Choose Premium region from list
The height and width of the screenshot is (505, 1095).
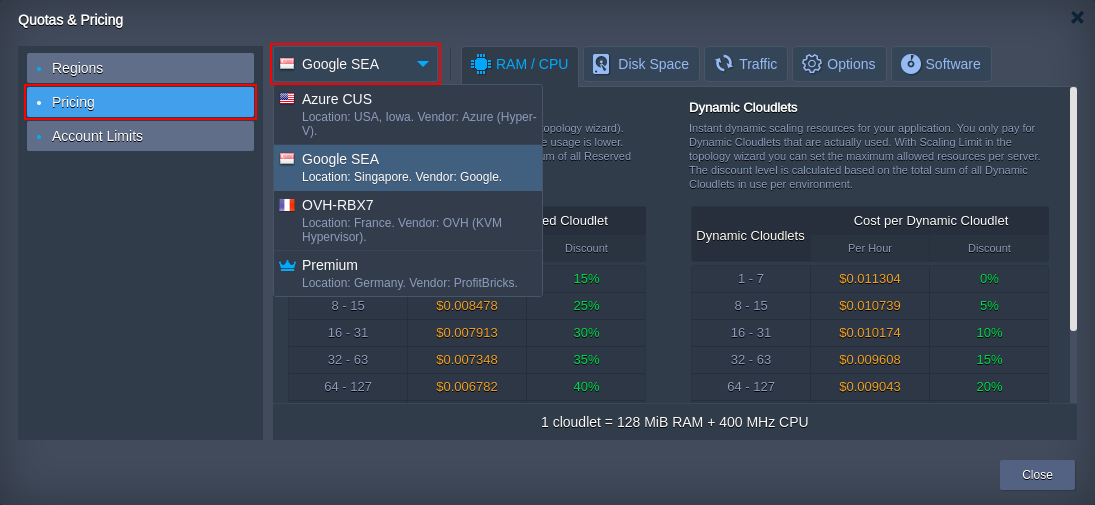[x=408, y=273]
